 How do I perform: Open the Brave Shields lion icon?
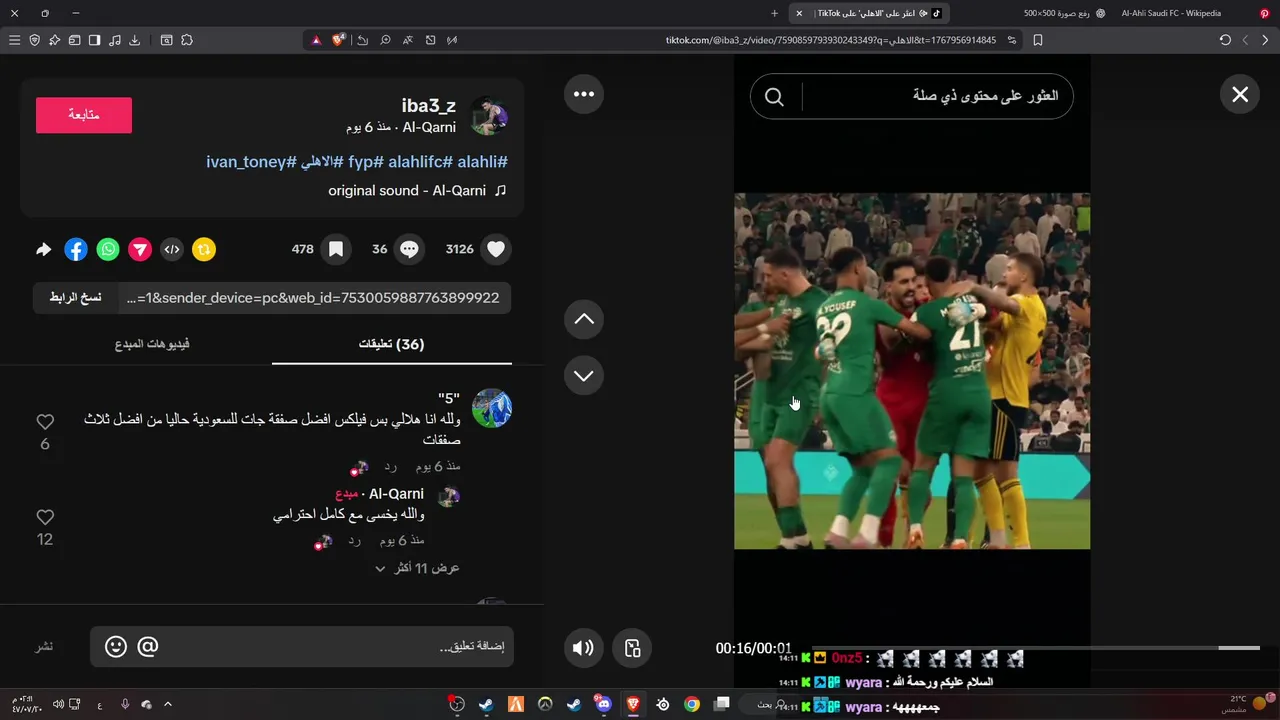tap(339, 40)
